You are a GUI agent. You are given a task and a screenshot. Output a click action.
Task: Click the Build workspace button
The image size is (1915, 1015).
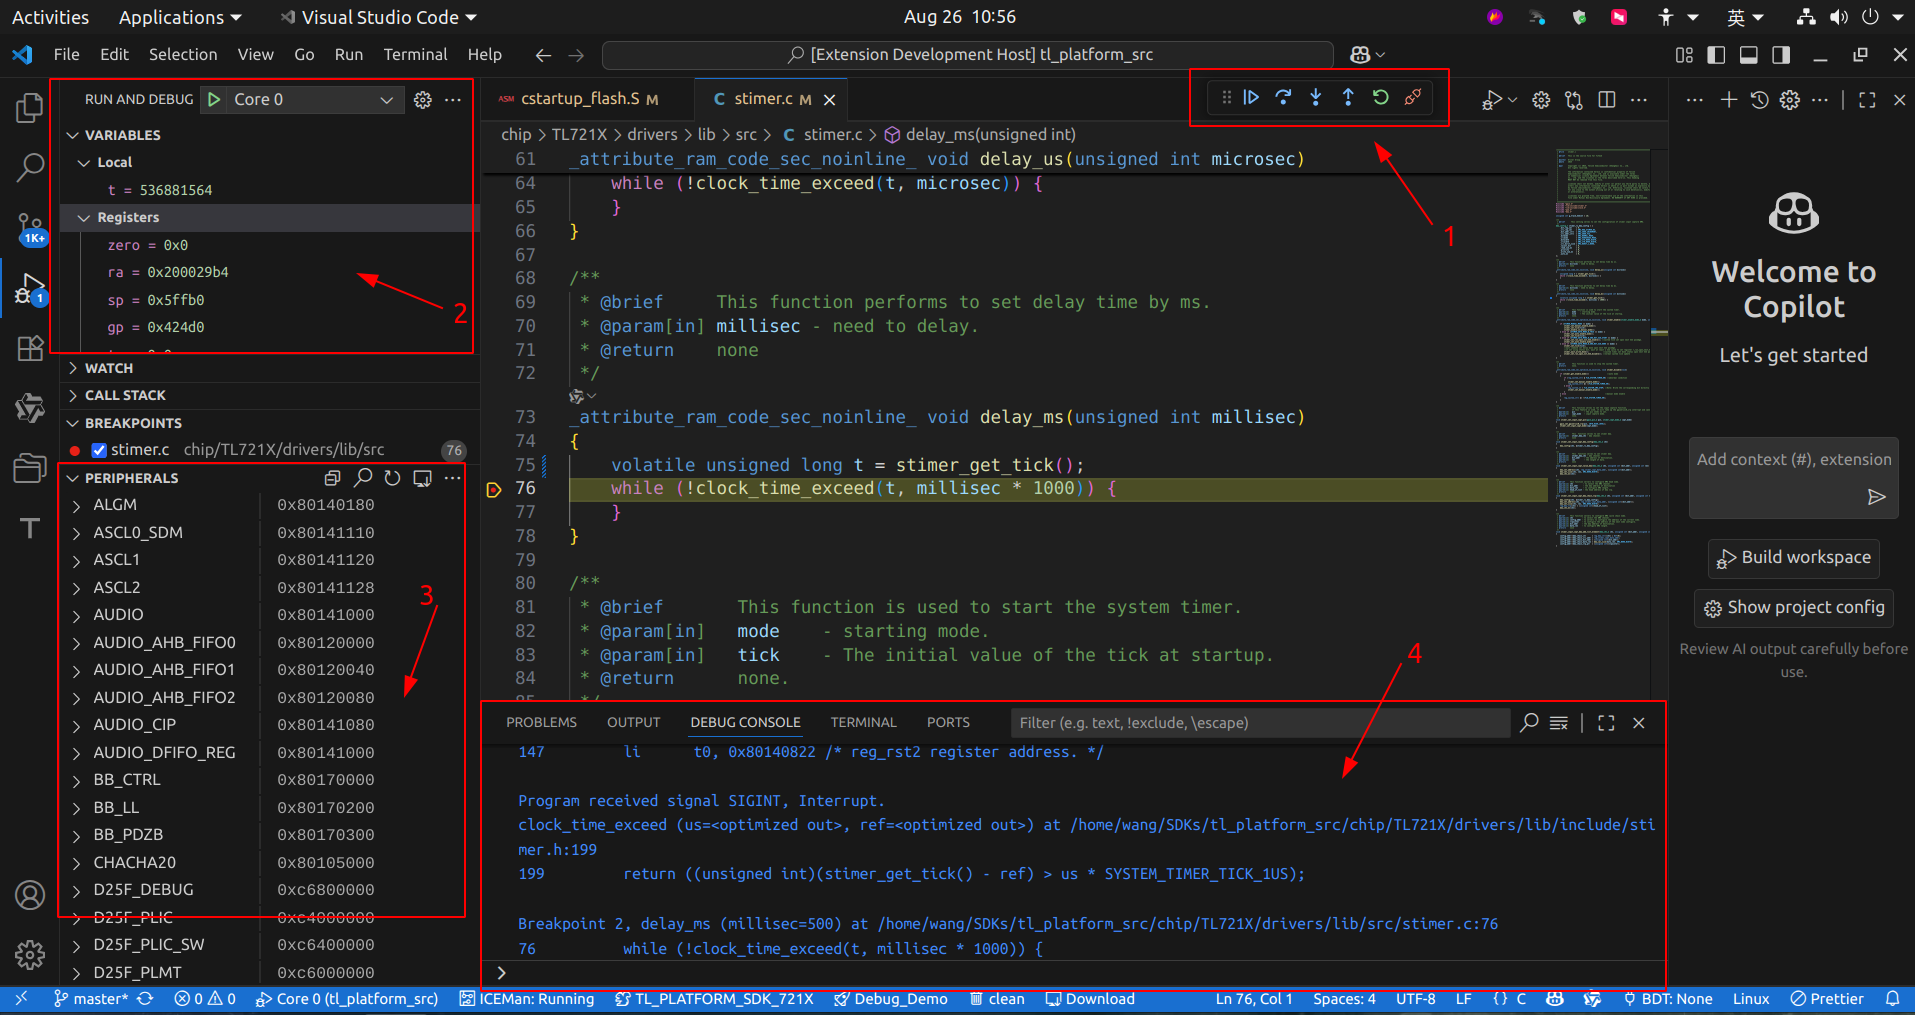point(1792,558)
